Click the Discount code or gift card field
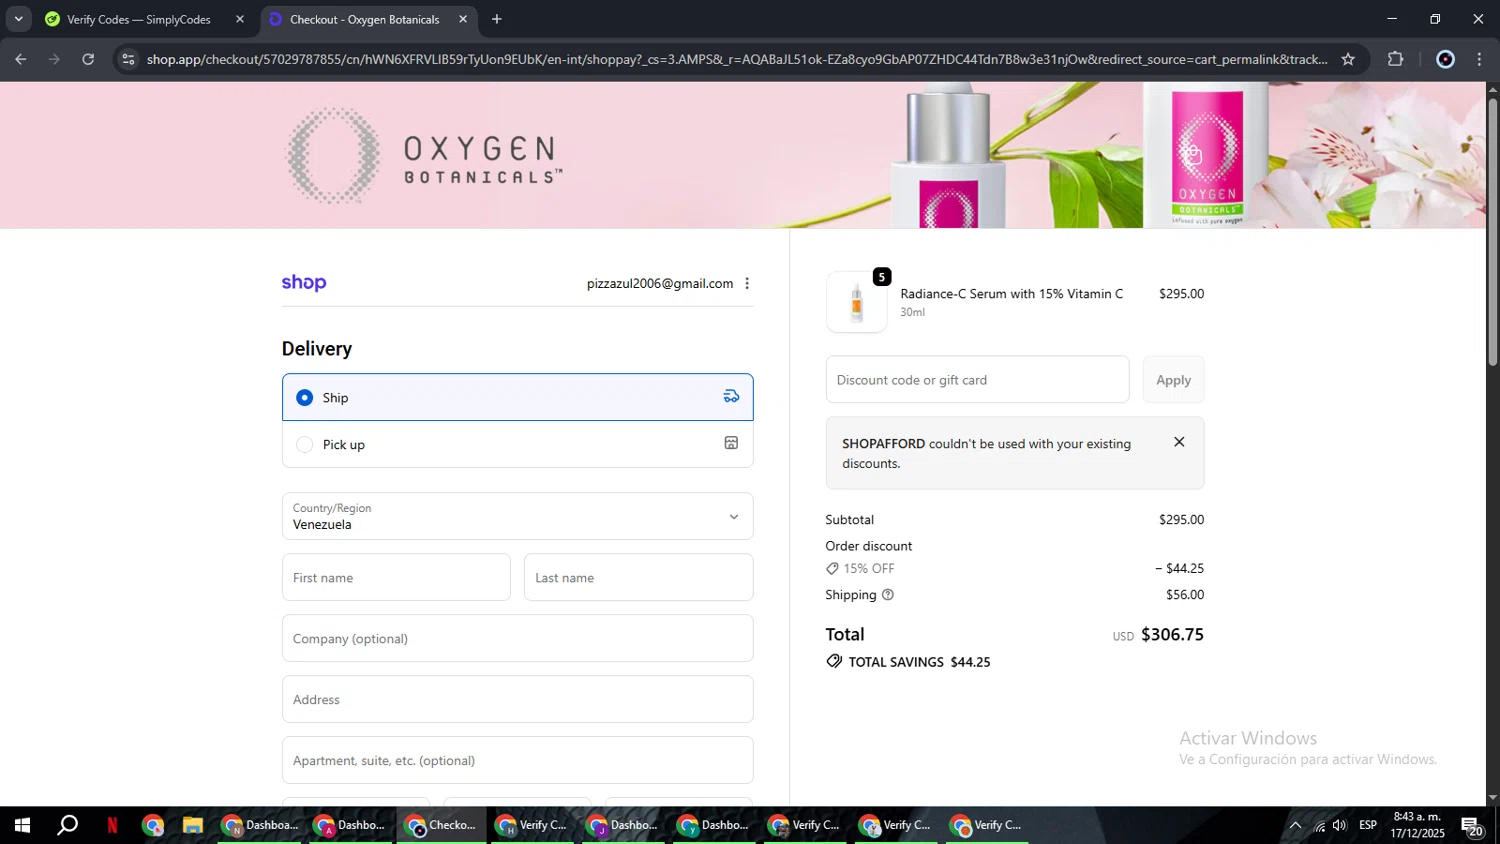 point(977,380)
